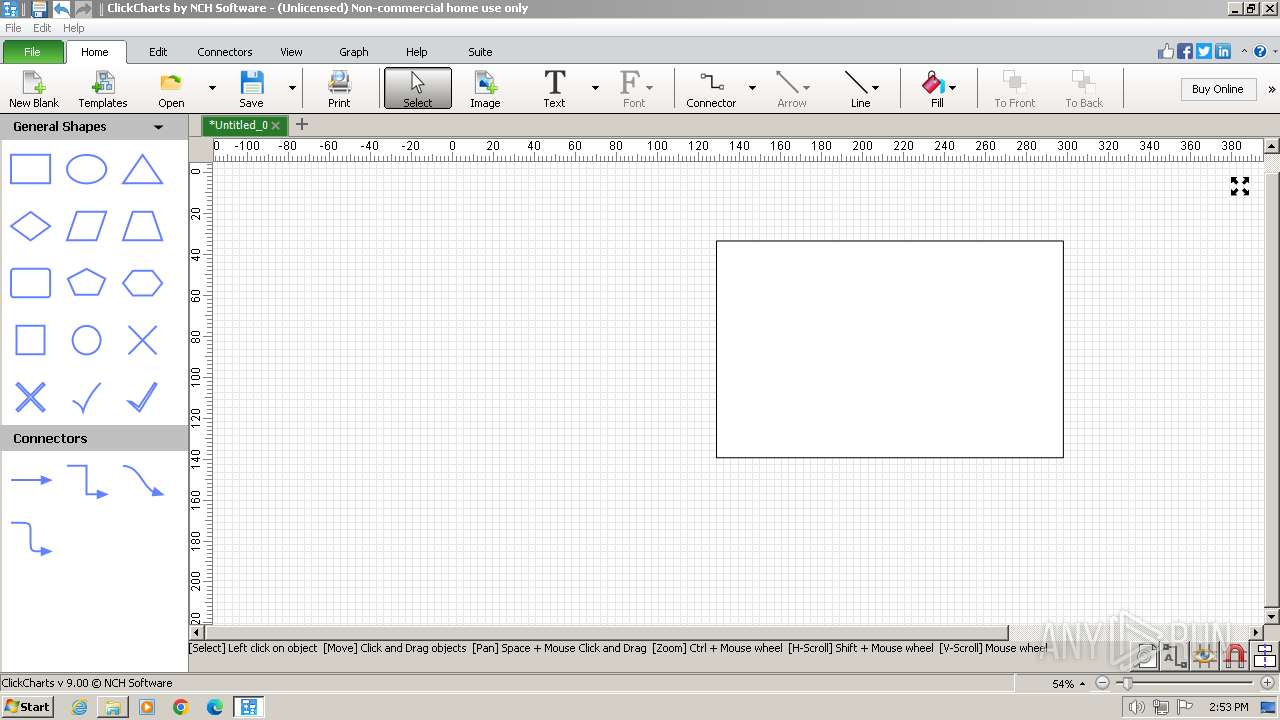Toggle grid visibility eye icon
Viewport: 1280px width, 720px height.
point(1205,656)
